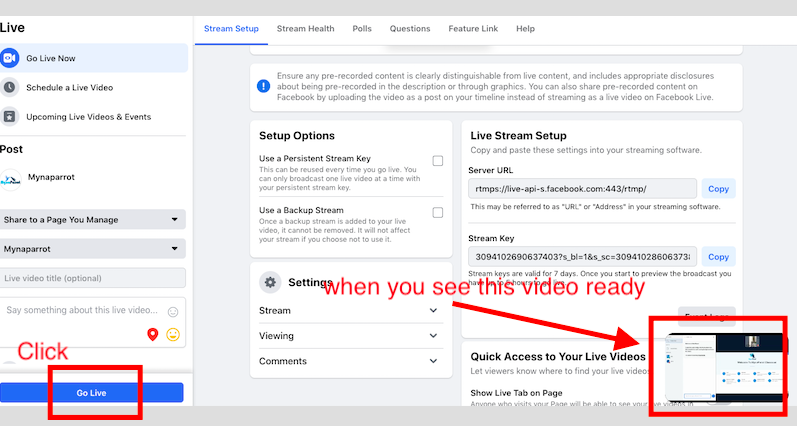This screenshot has width=797, height=426.
Task: Click the Say something about this live video box
Action: 93,322
